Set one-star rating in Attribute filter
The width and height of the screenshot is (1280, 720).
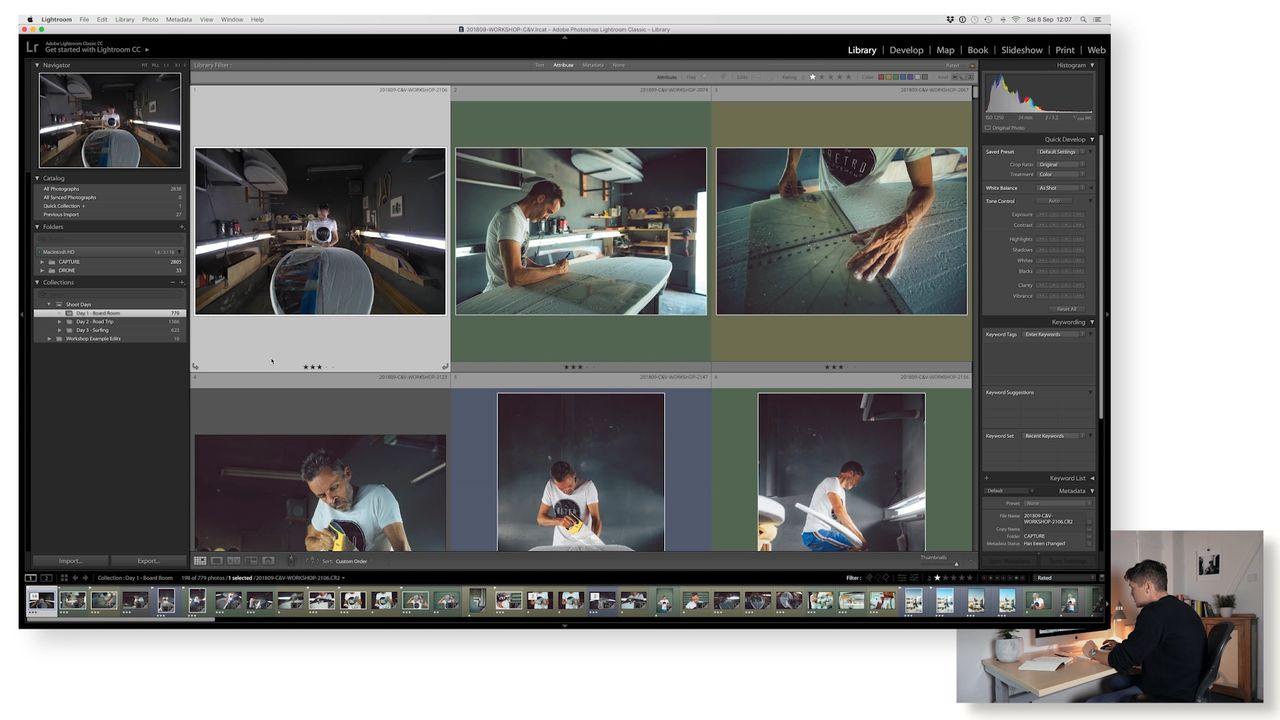[x=813, y=77]
